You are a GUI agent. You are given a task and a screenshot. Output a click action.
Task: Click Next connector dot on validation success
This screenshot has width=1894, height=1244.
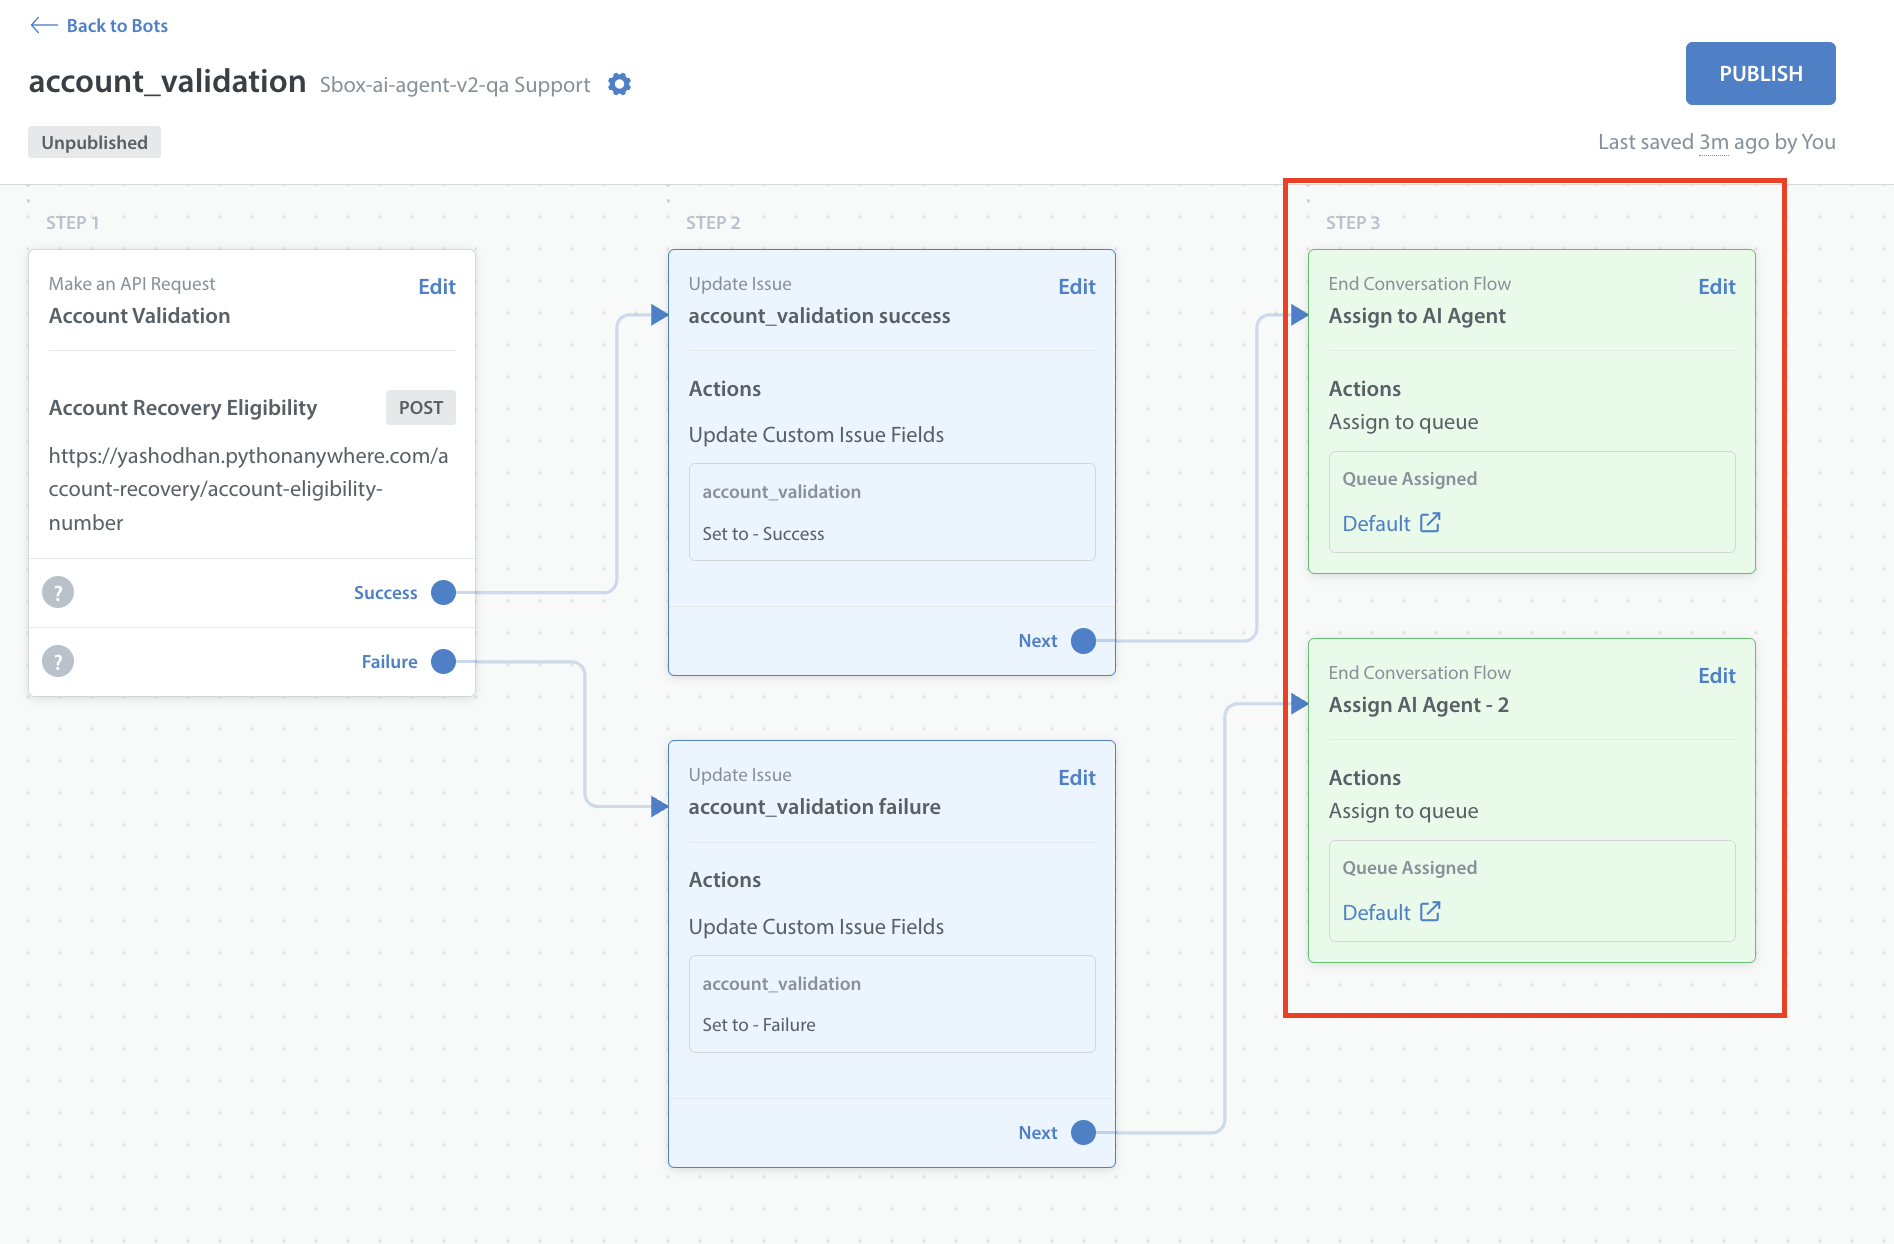point(1083,641)
